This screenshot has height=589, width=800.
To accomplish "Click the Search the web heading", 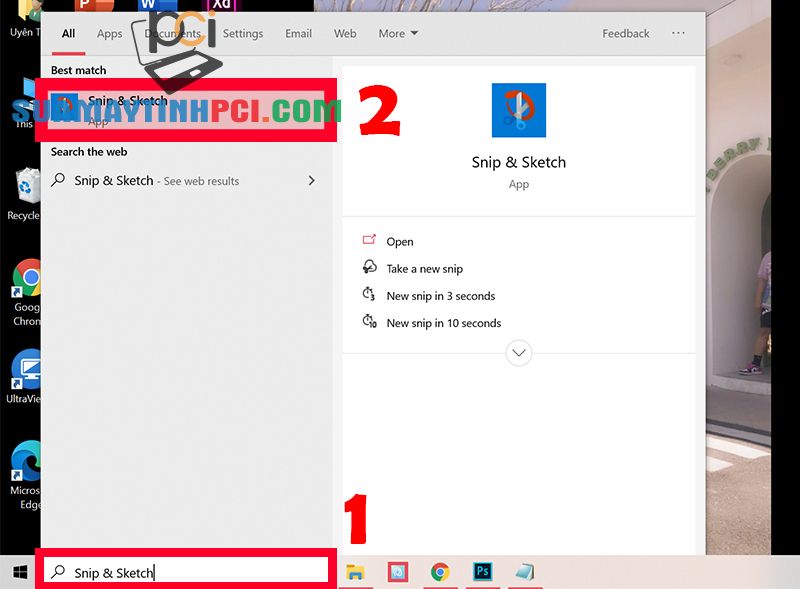I will point(89,152).
